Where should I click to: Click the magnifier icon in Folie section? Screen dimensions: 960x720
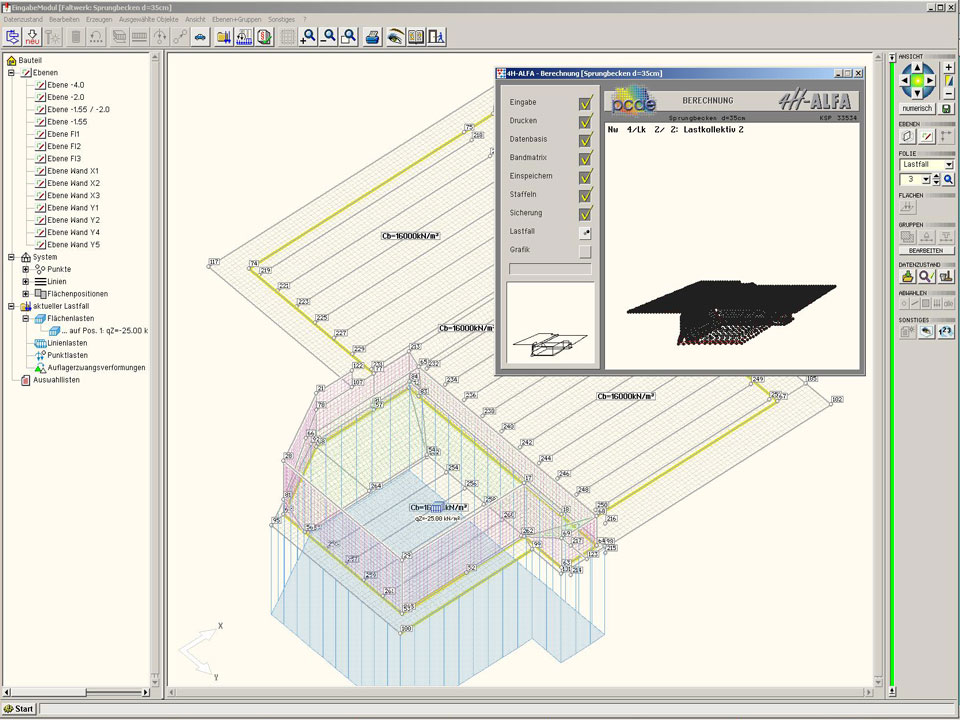point(948,179)
